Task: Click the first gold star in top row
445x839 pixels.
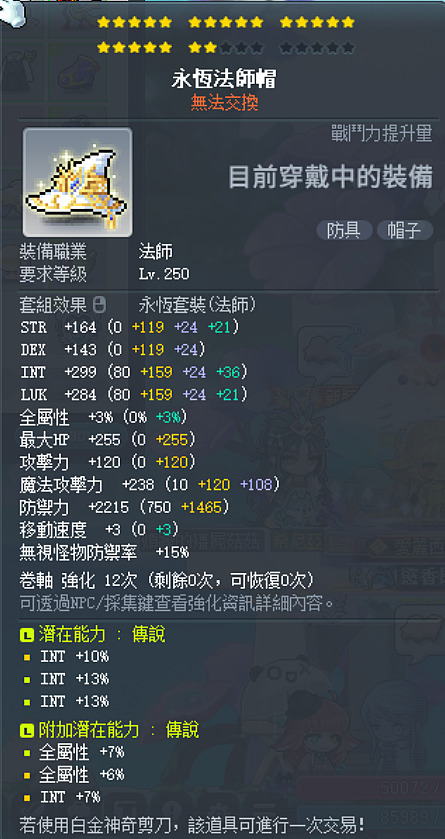Action: coord(104,22)
